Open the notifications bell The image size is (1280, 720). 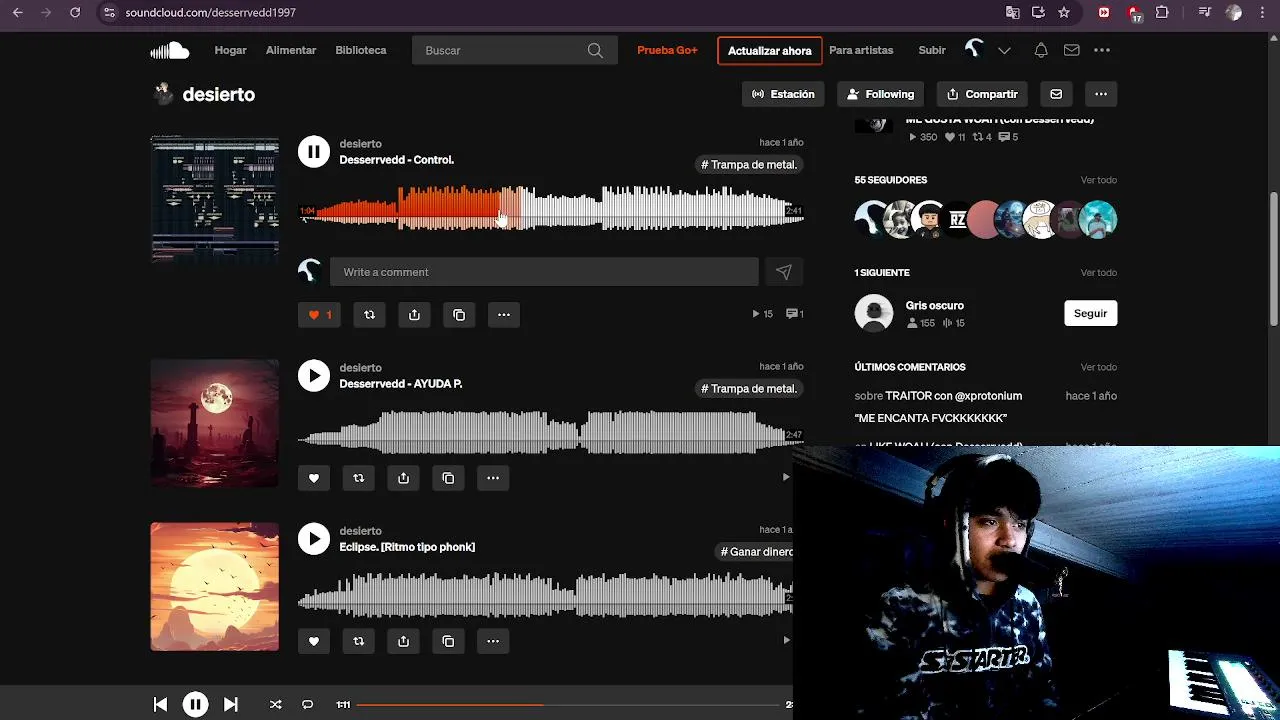tap(1041, 50)
